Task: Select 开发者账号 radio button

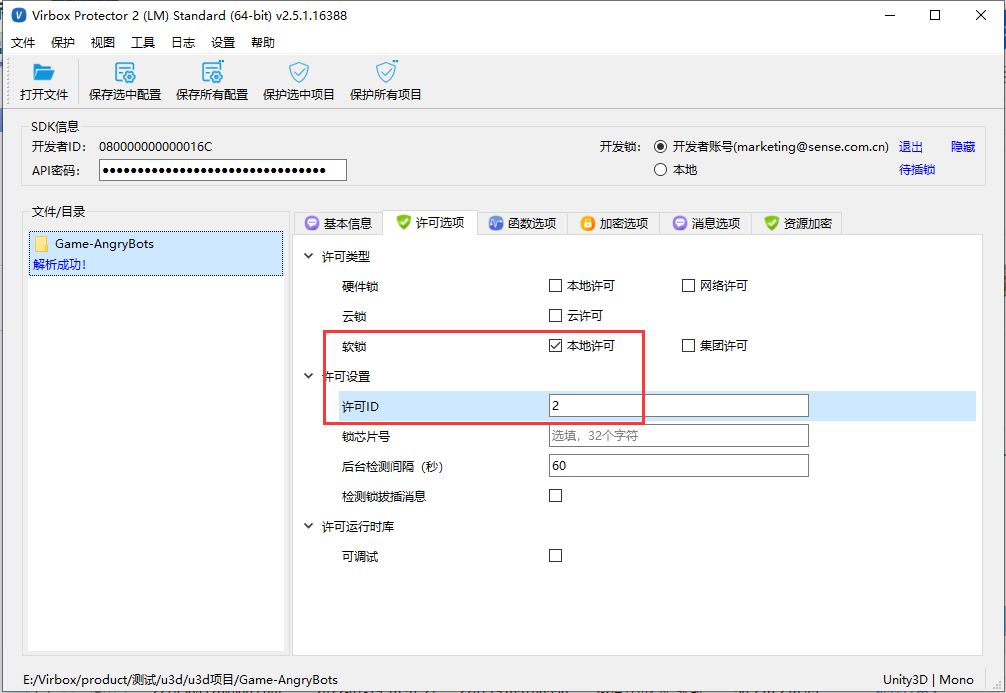Action: (x=660, y=147)
